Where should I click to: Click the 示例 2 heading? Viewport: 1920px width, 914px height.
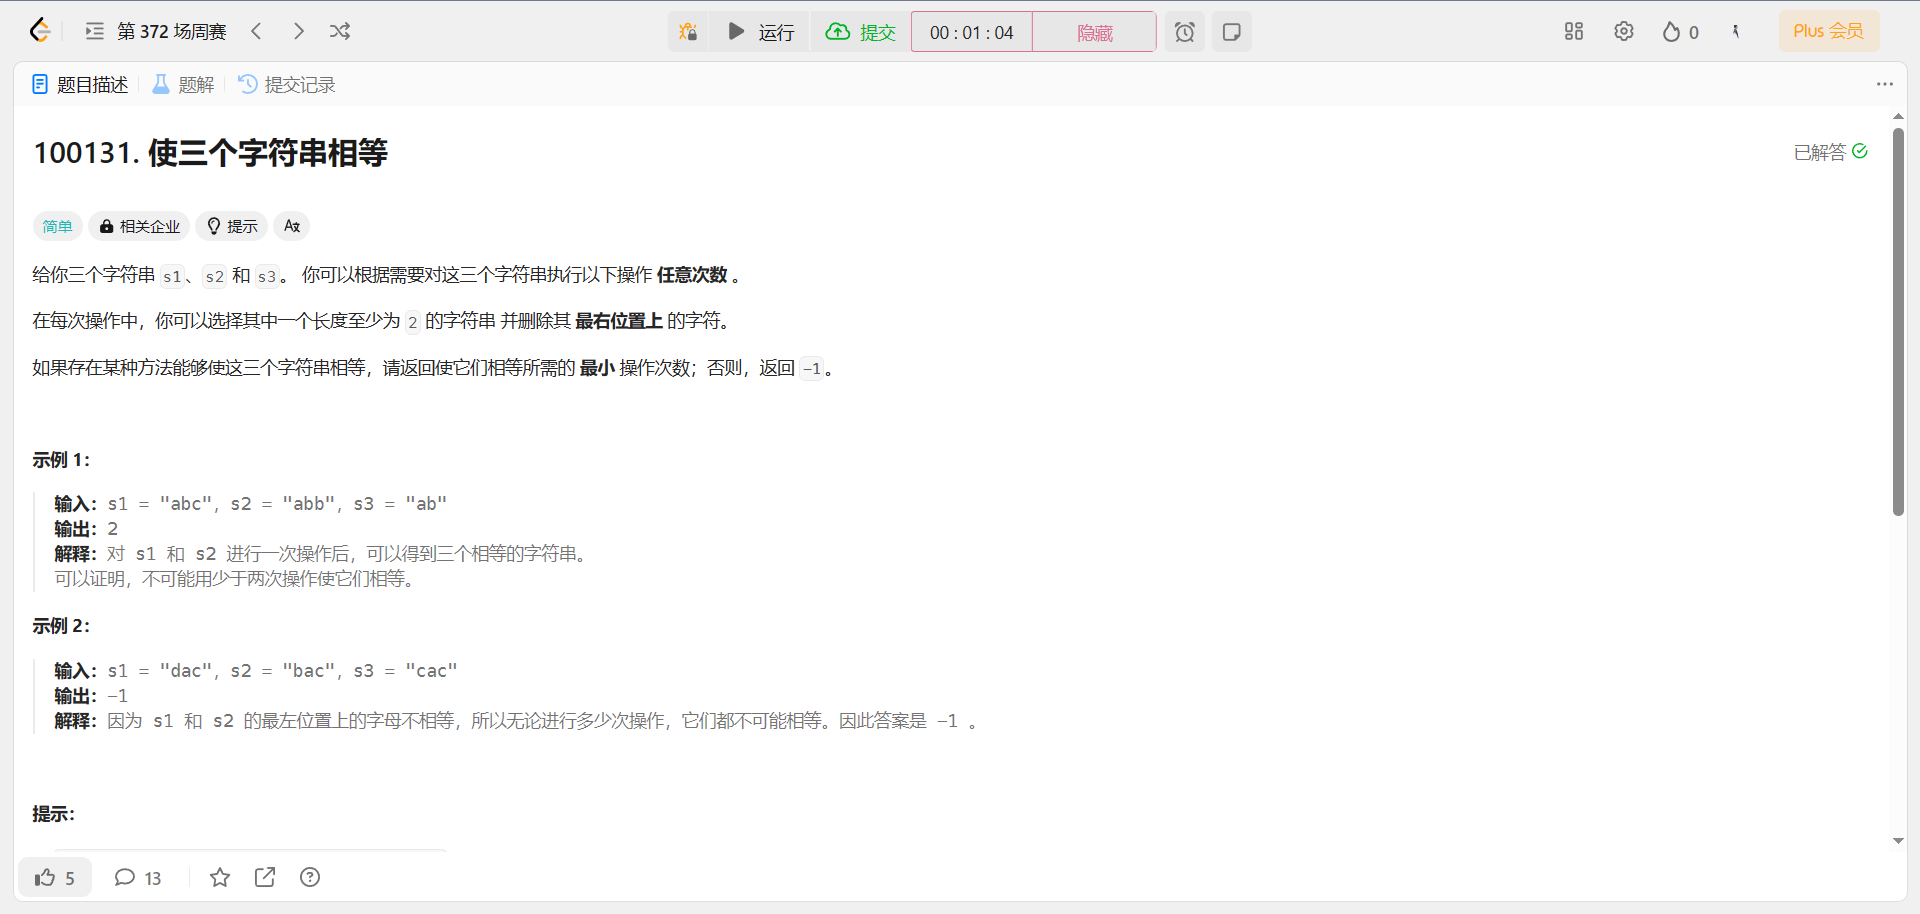[61, 626]
